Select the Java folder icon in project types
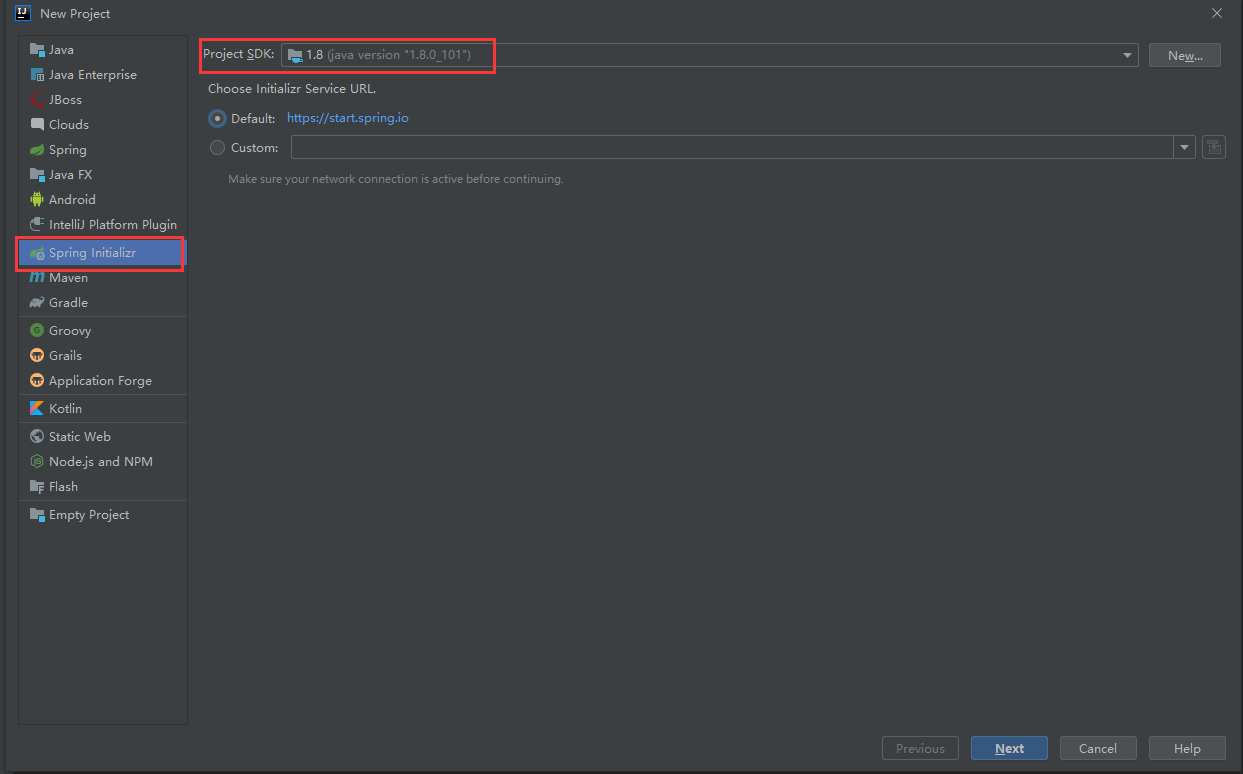The width and height of the screenshot is (1243, 774). pyautogui.click(x=37, y=50)
